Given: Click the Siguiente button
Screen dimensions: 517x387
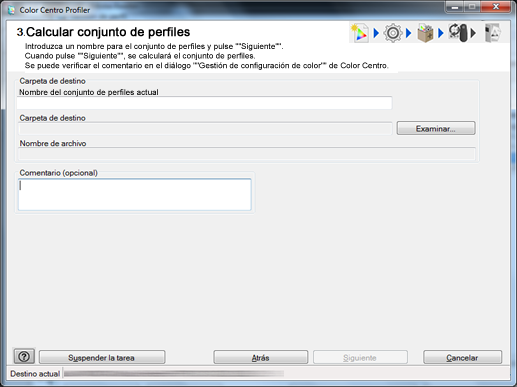Looking at the screenshot, I should tap(360, 357).
